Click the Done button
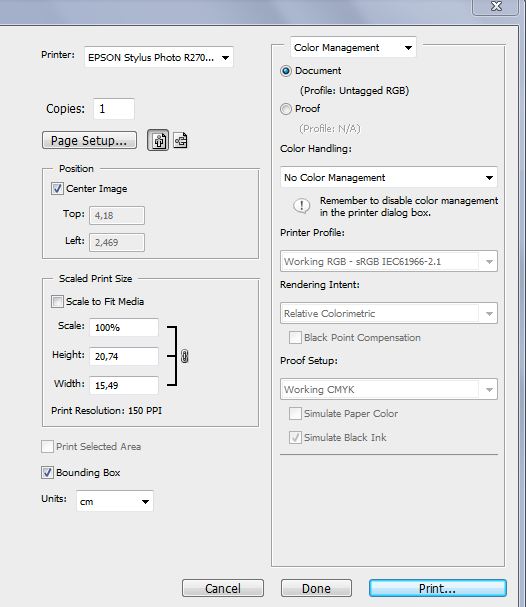The height and width of the screenshot is (607, 526). pos(316,588)
